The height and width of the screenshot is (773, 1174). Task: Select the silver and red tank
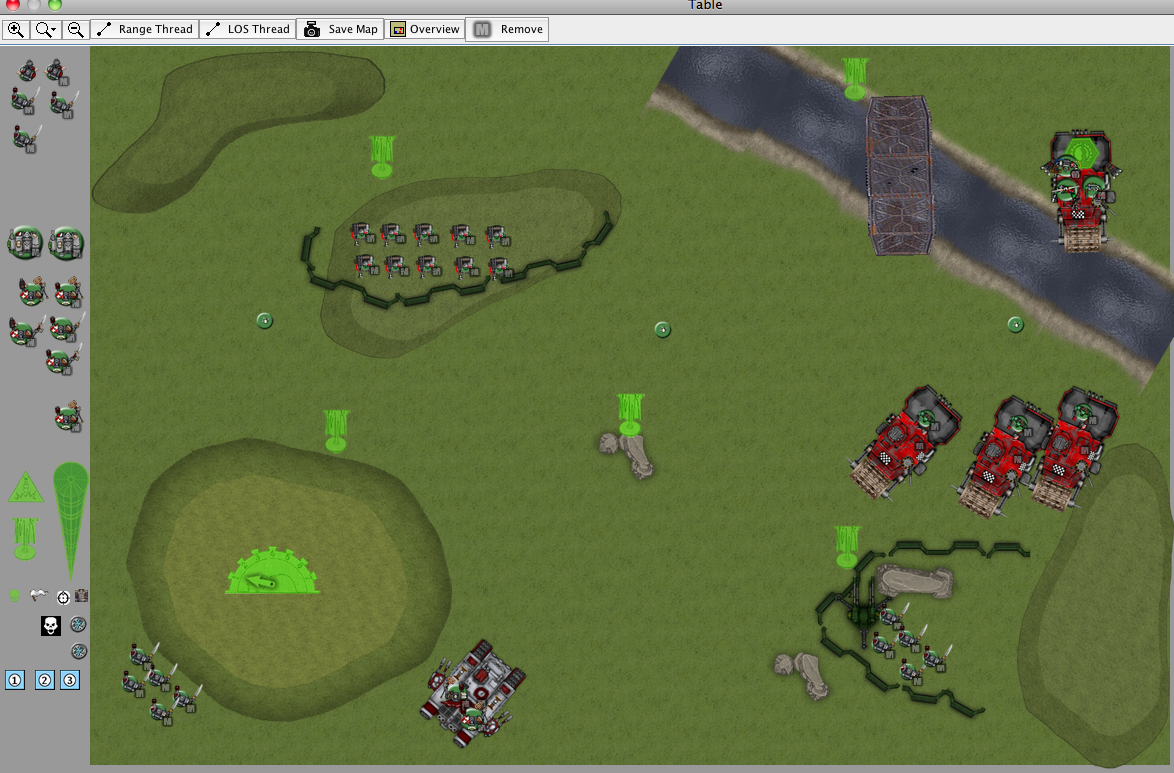[x=473, y=693]
